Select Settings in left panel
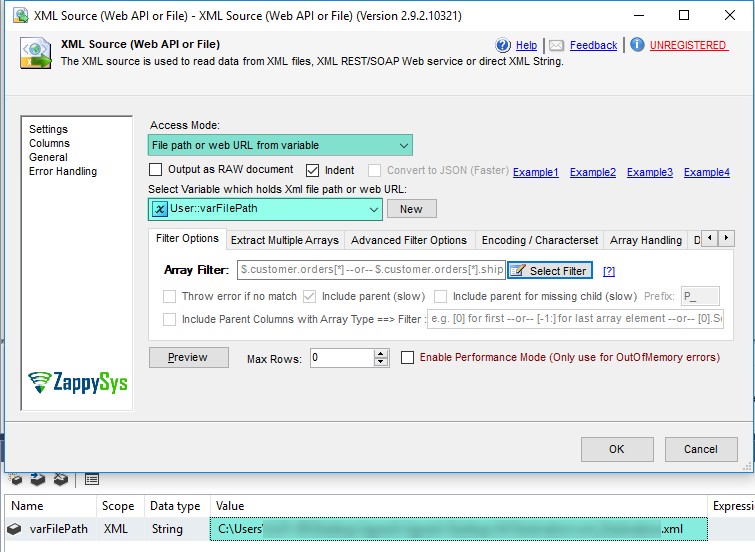 (48, 129)
